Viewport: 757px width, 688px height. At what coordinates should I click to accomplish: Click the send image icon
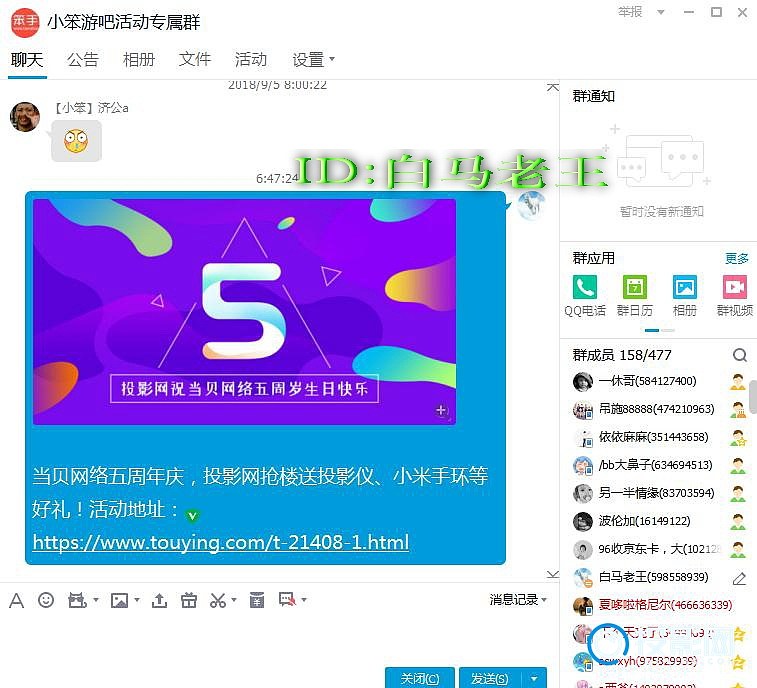pyautogui.click(x=119, y=600)
